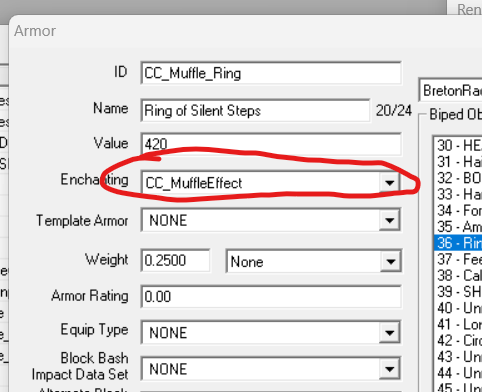The image size is (482, 392).
Task: Select biped slot 30 in list
Action: [x=458, y=145]
